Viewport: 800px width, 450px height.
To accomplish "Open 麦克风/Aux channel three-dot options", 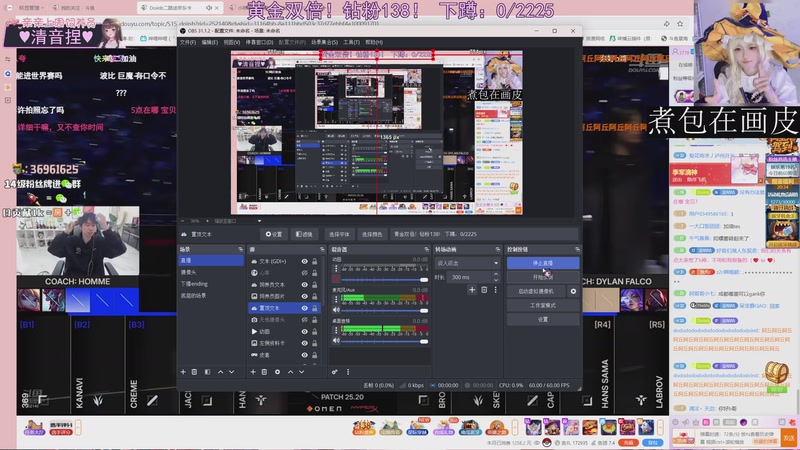I will click(336, 299).
